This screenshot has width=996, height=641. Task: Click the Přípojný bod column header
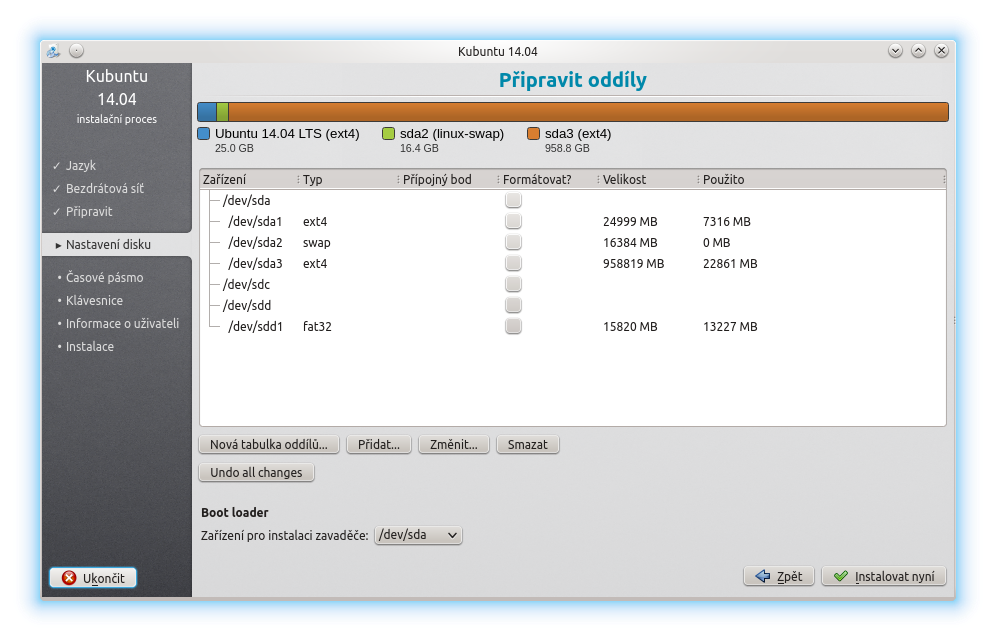tap(448, 179)
